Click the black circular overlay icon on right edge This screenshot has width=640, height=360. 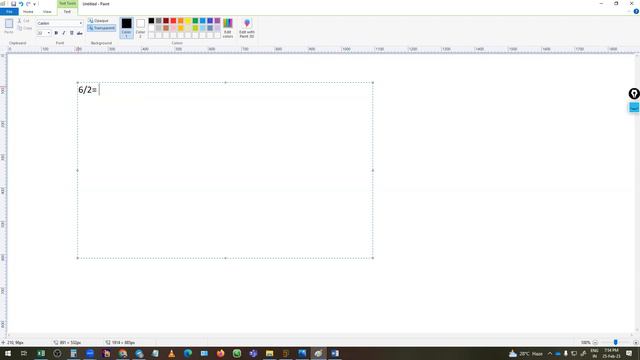[x=634, y=94]
